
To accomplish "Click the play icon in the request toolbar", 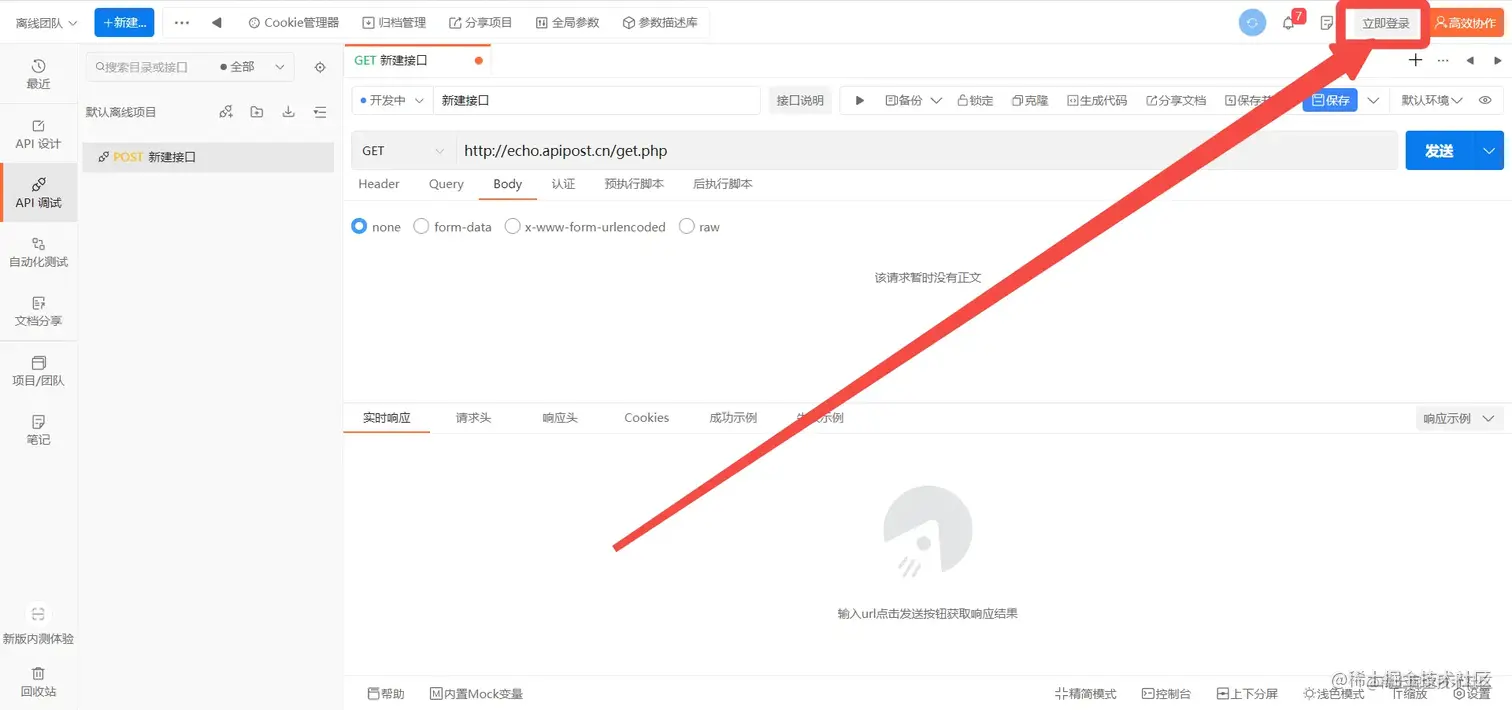I will click(x=859, y=100).
